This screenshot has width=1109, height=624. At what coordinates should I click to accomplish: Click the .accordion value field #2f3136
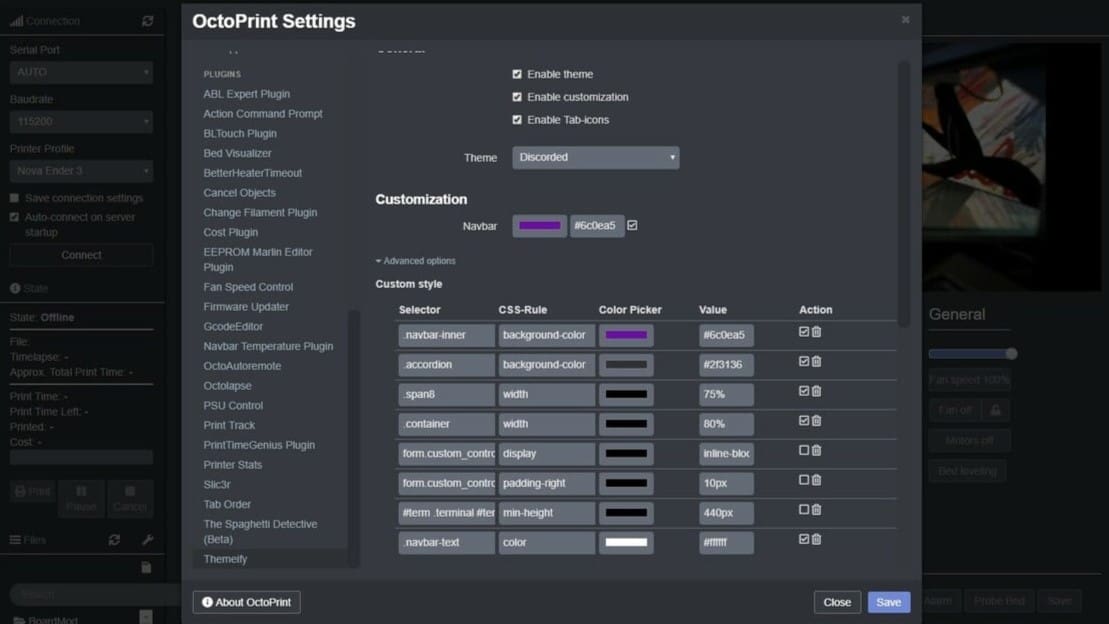click(x=726, y=365)
